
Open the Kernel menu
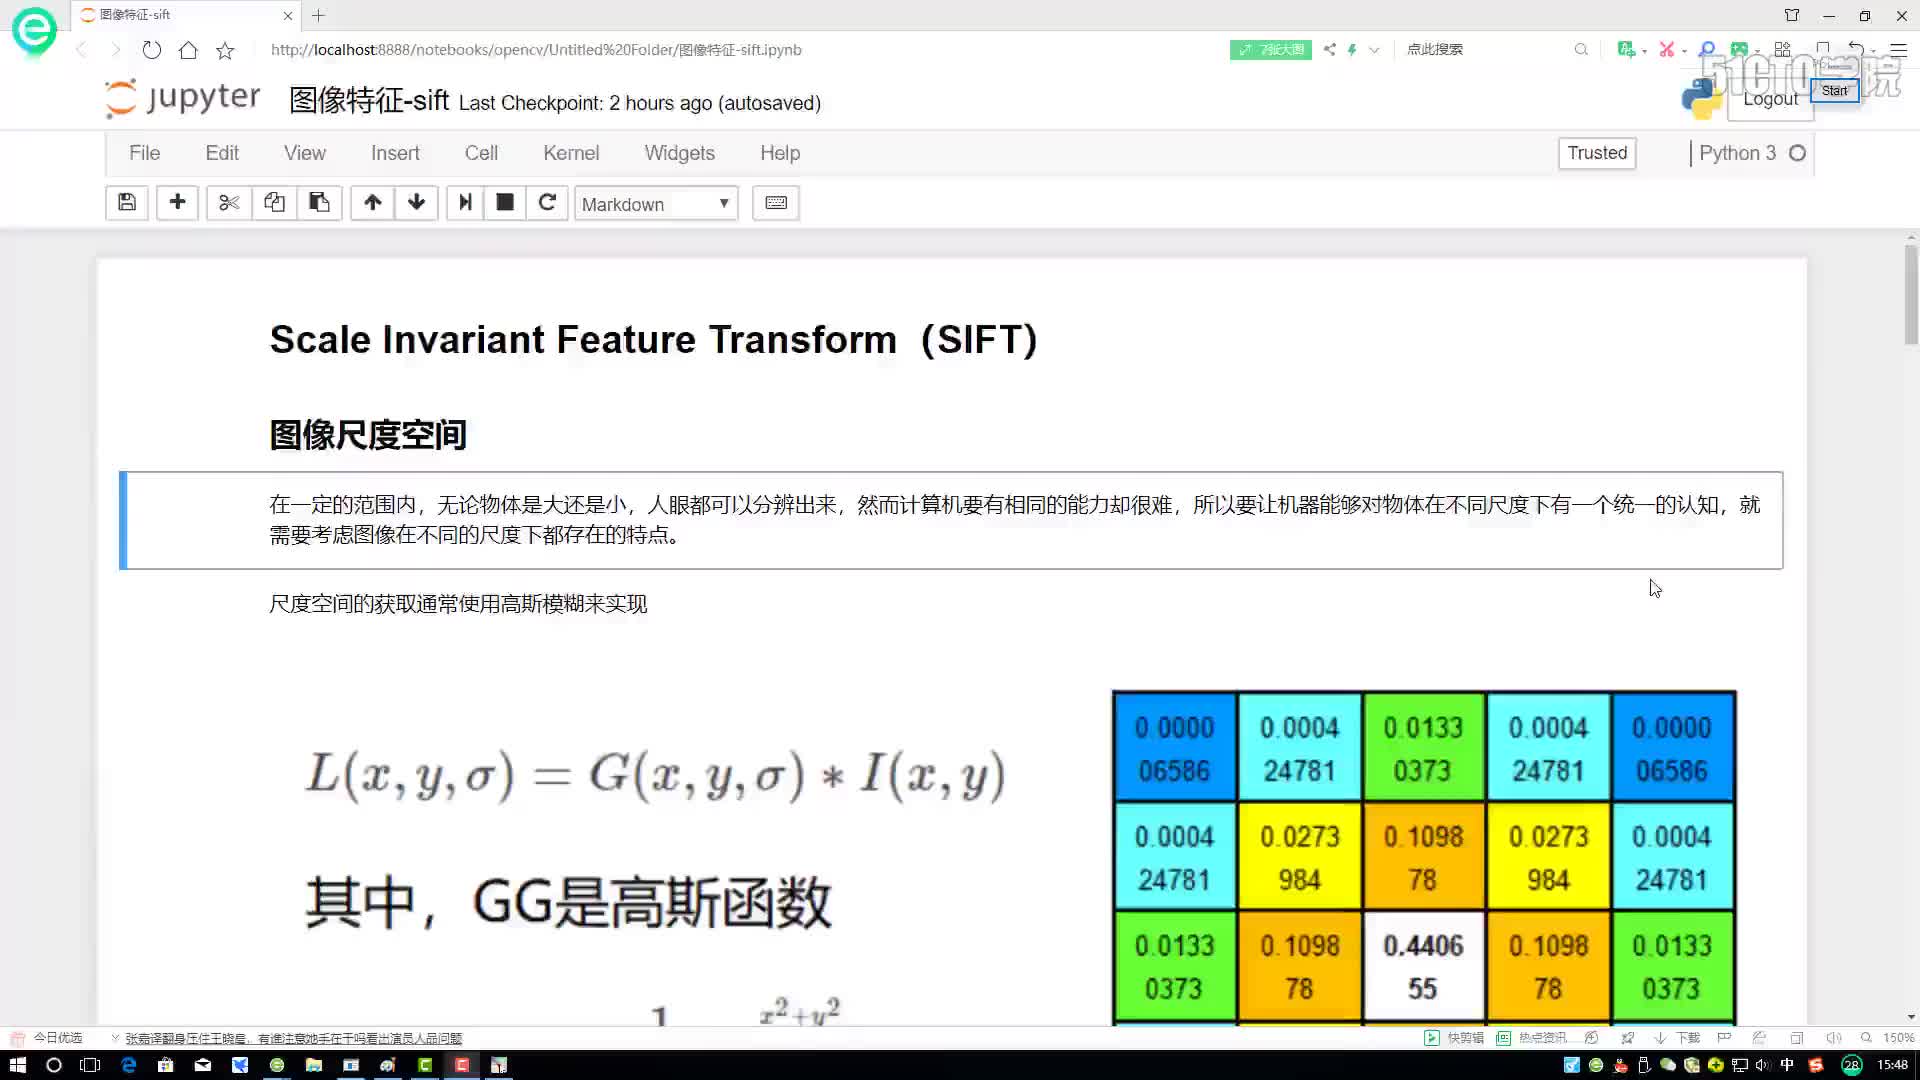click(571, 153)
